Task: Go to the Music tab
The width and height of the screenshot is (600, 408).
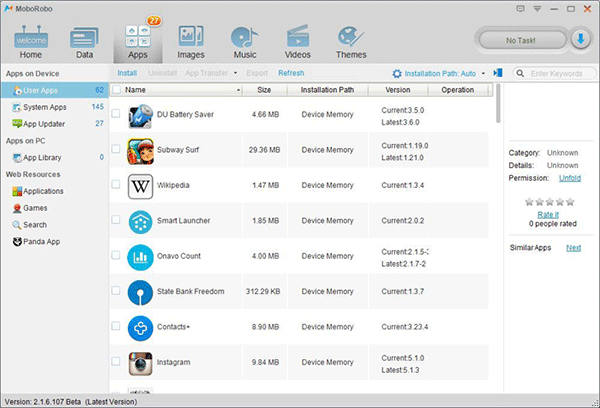Action: tap(245, 42)
